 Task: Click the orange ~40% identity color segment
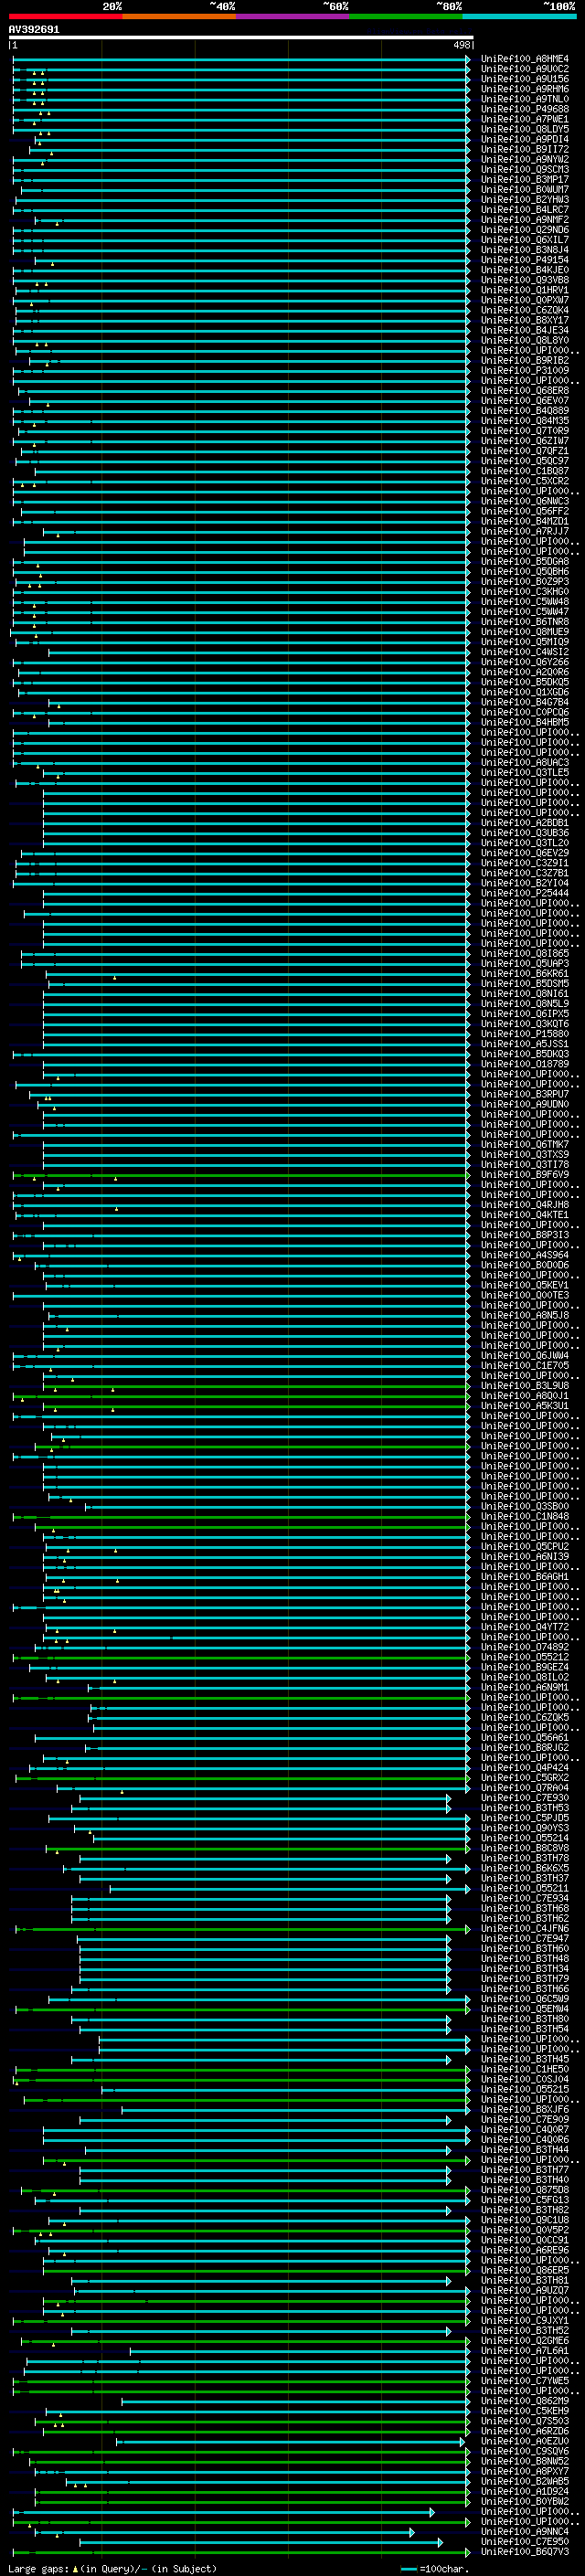click(179, 16)
